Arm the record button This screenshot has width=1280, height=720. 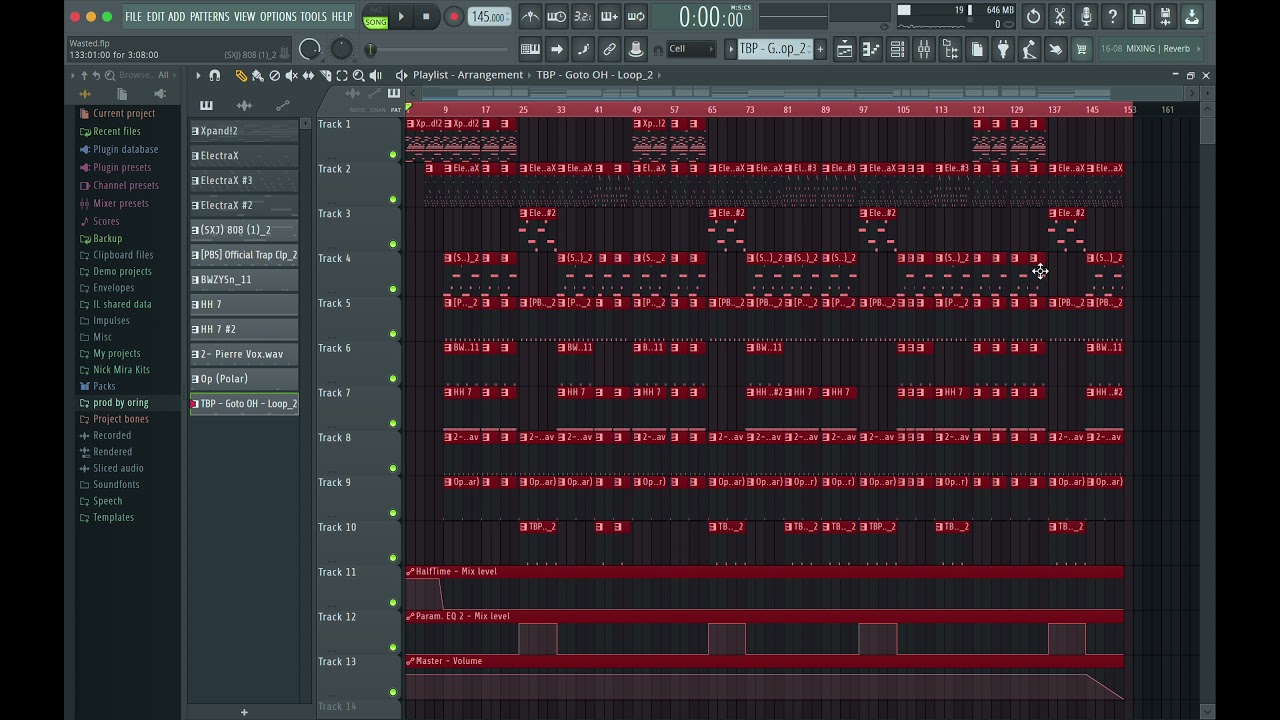[x=453, y=16]
